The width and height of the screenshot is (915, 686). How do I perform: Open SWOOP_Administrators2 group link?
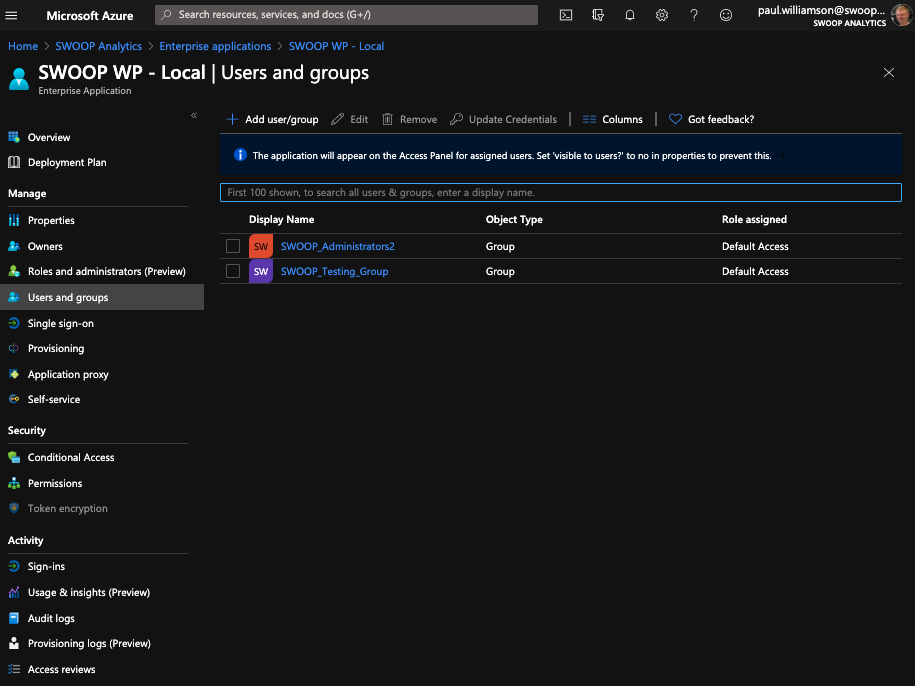338,246
